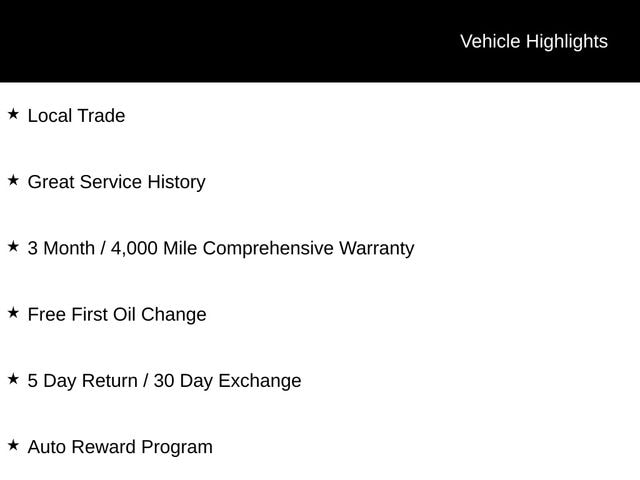The image size is (640, 480).
Task: Click the star next to Great Service History
Action: 13,180
